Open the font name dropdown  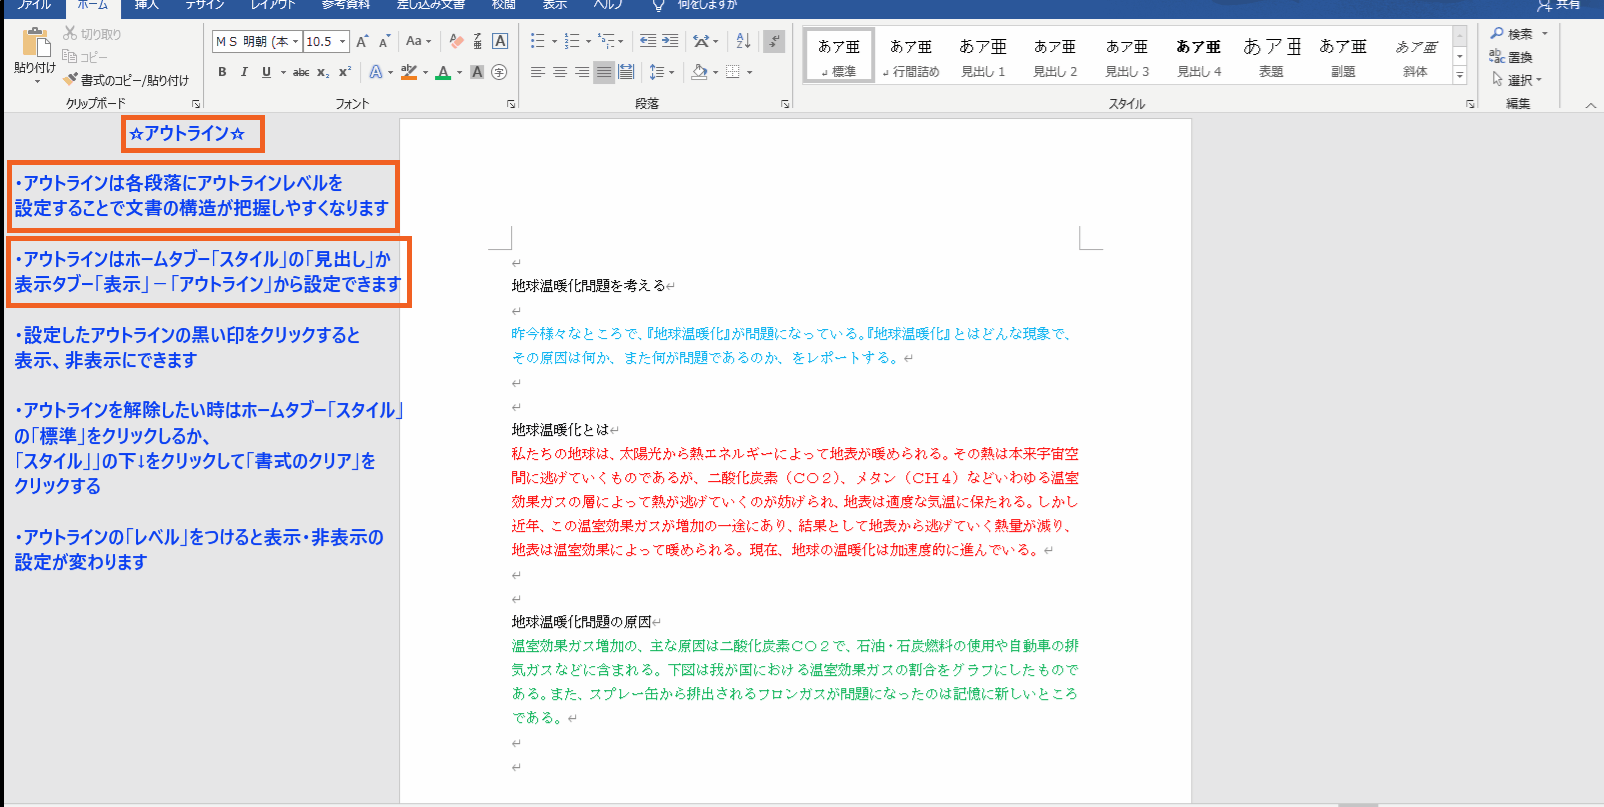tap(296, 41)
